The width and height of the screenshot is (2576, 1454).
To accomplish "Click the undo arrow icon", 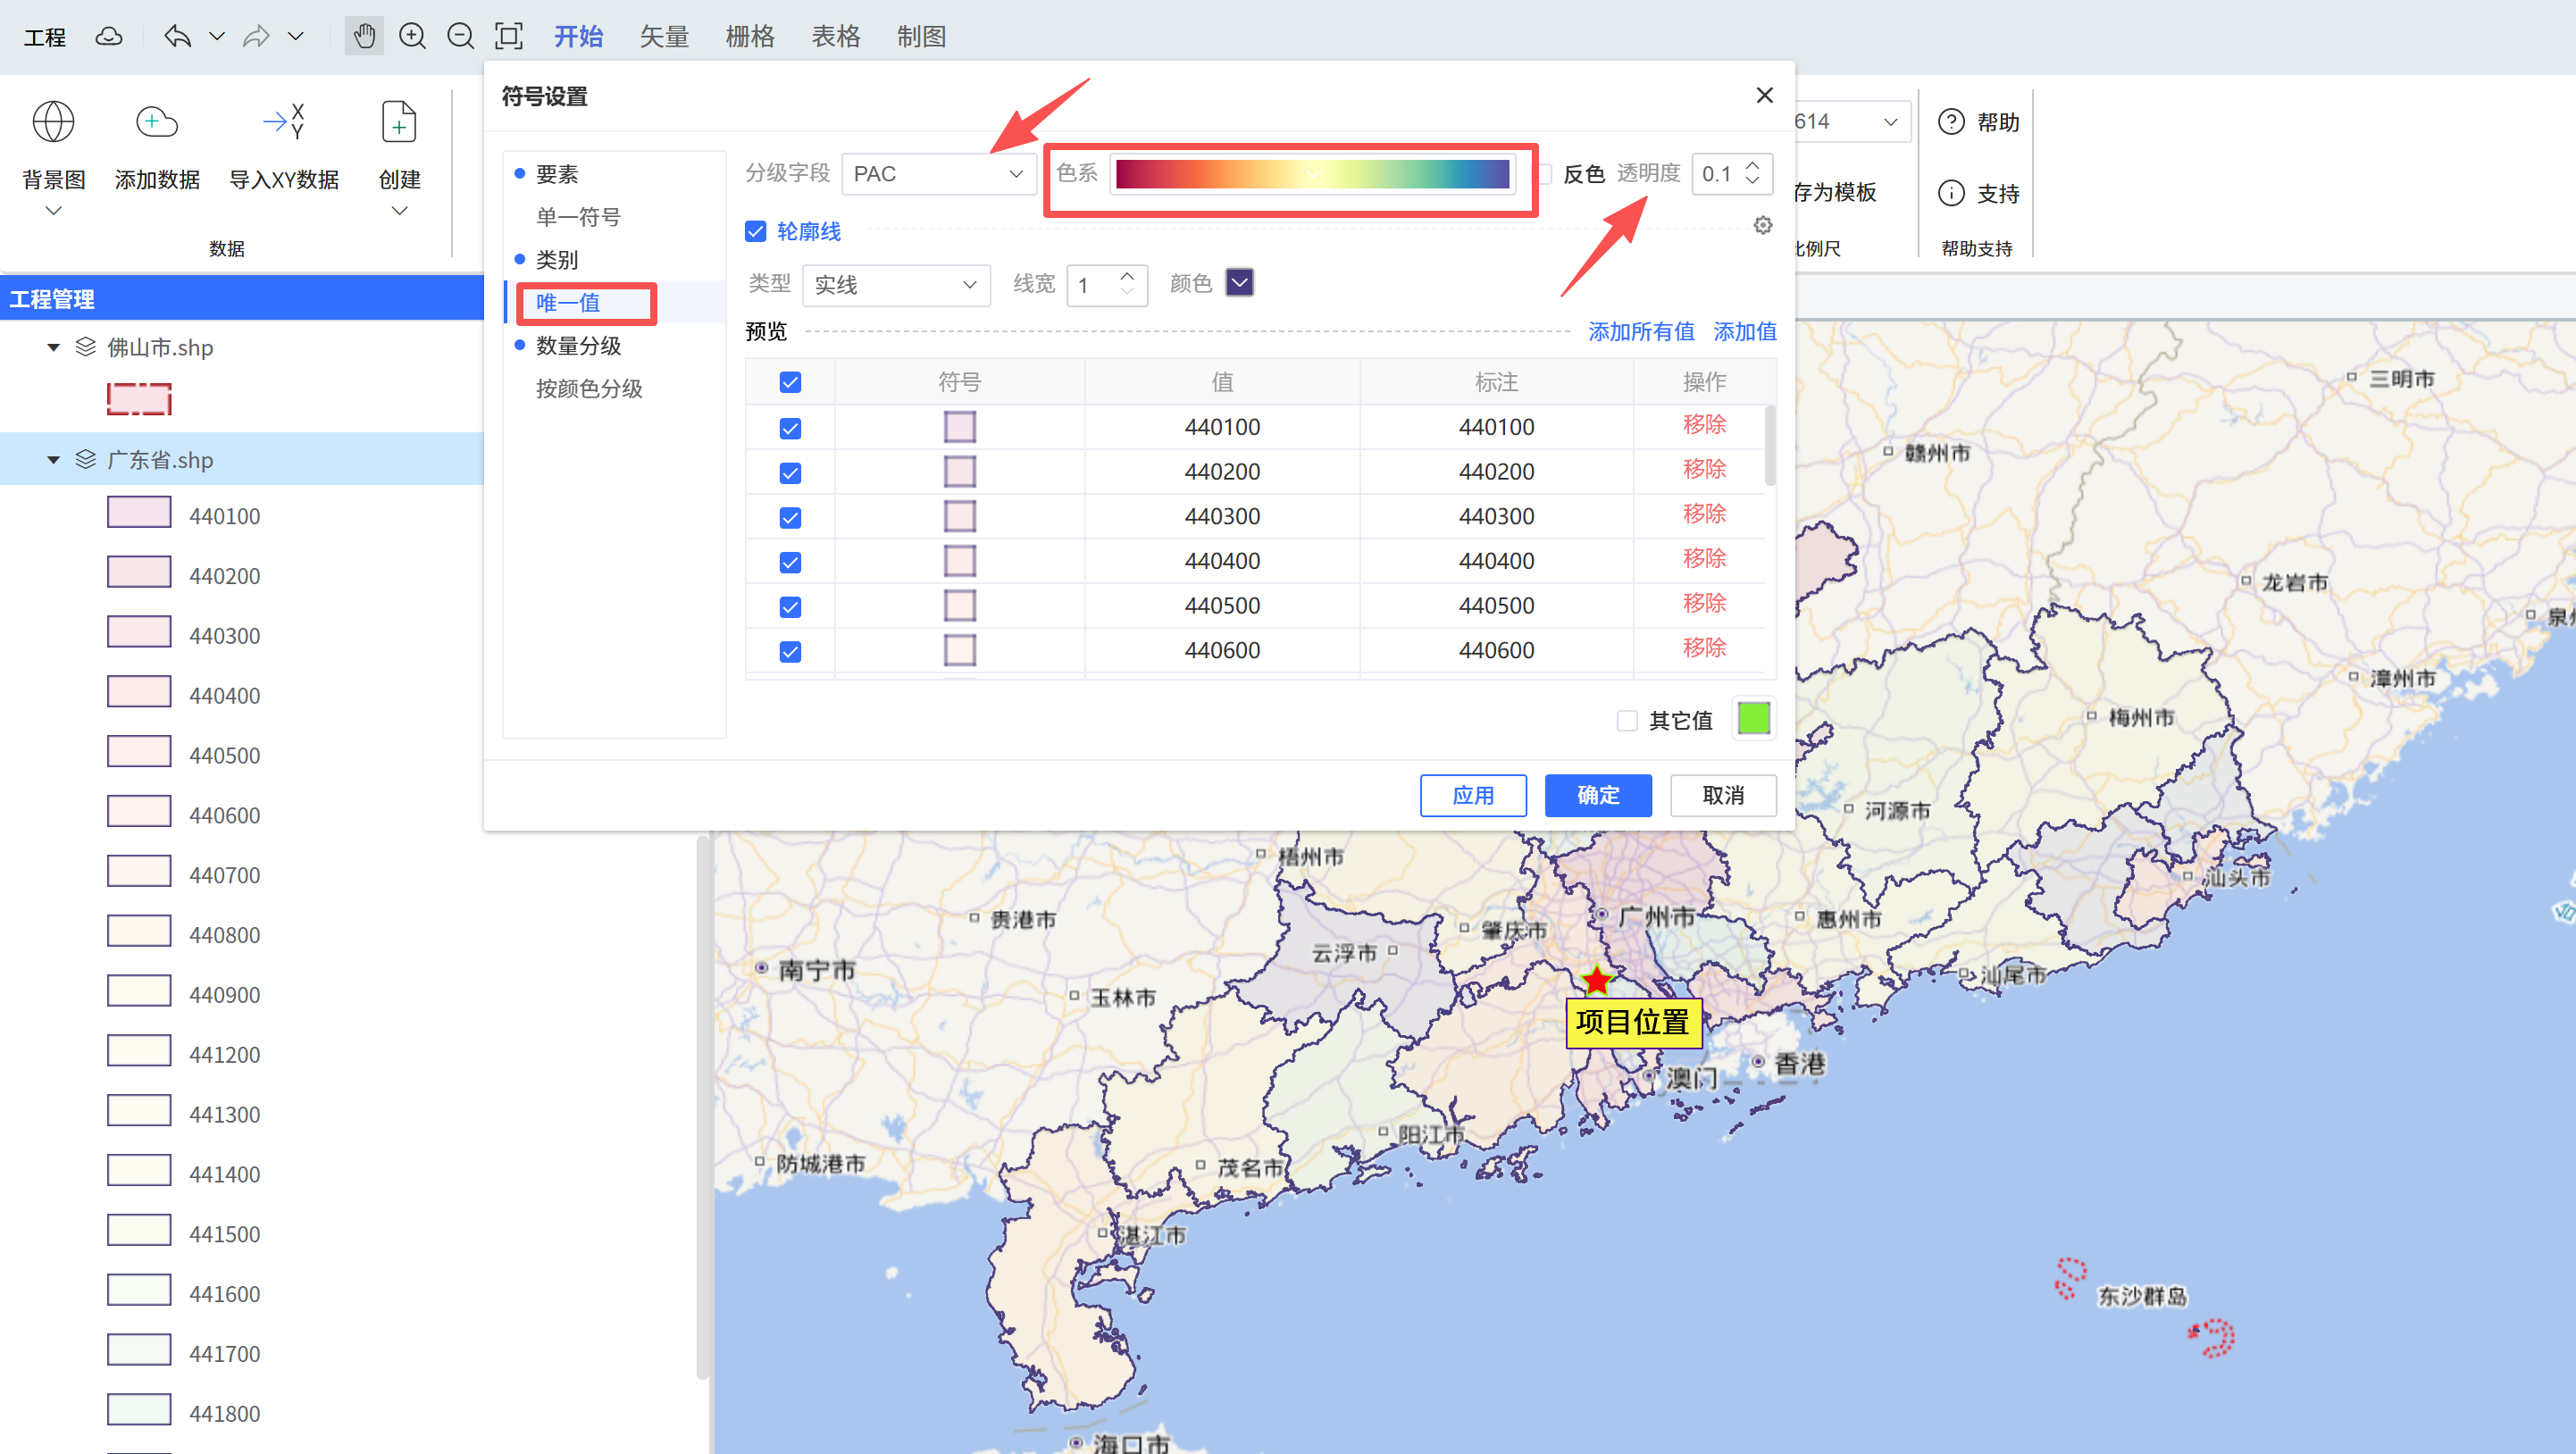I will [178, 37].
